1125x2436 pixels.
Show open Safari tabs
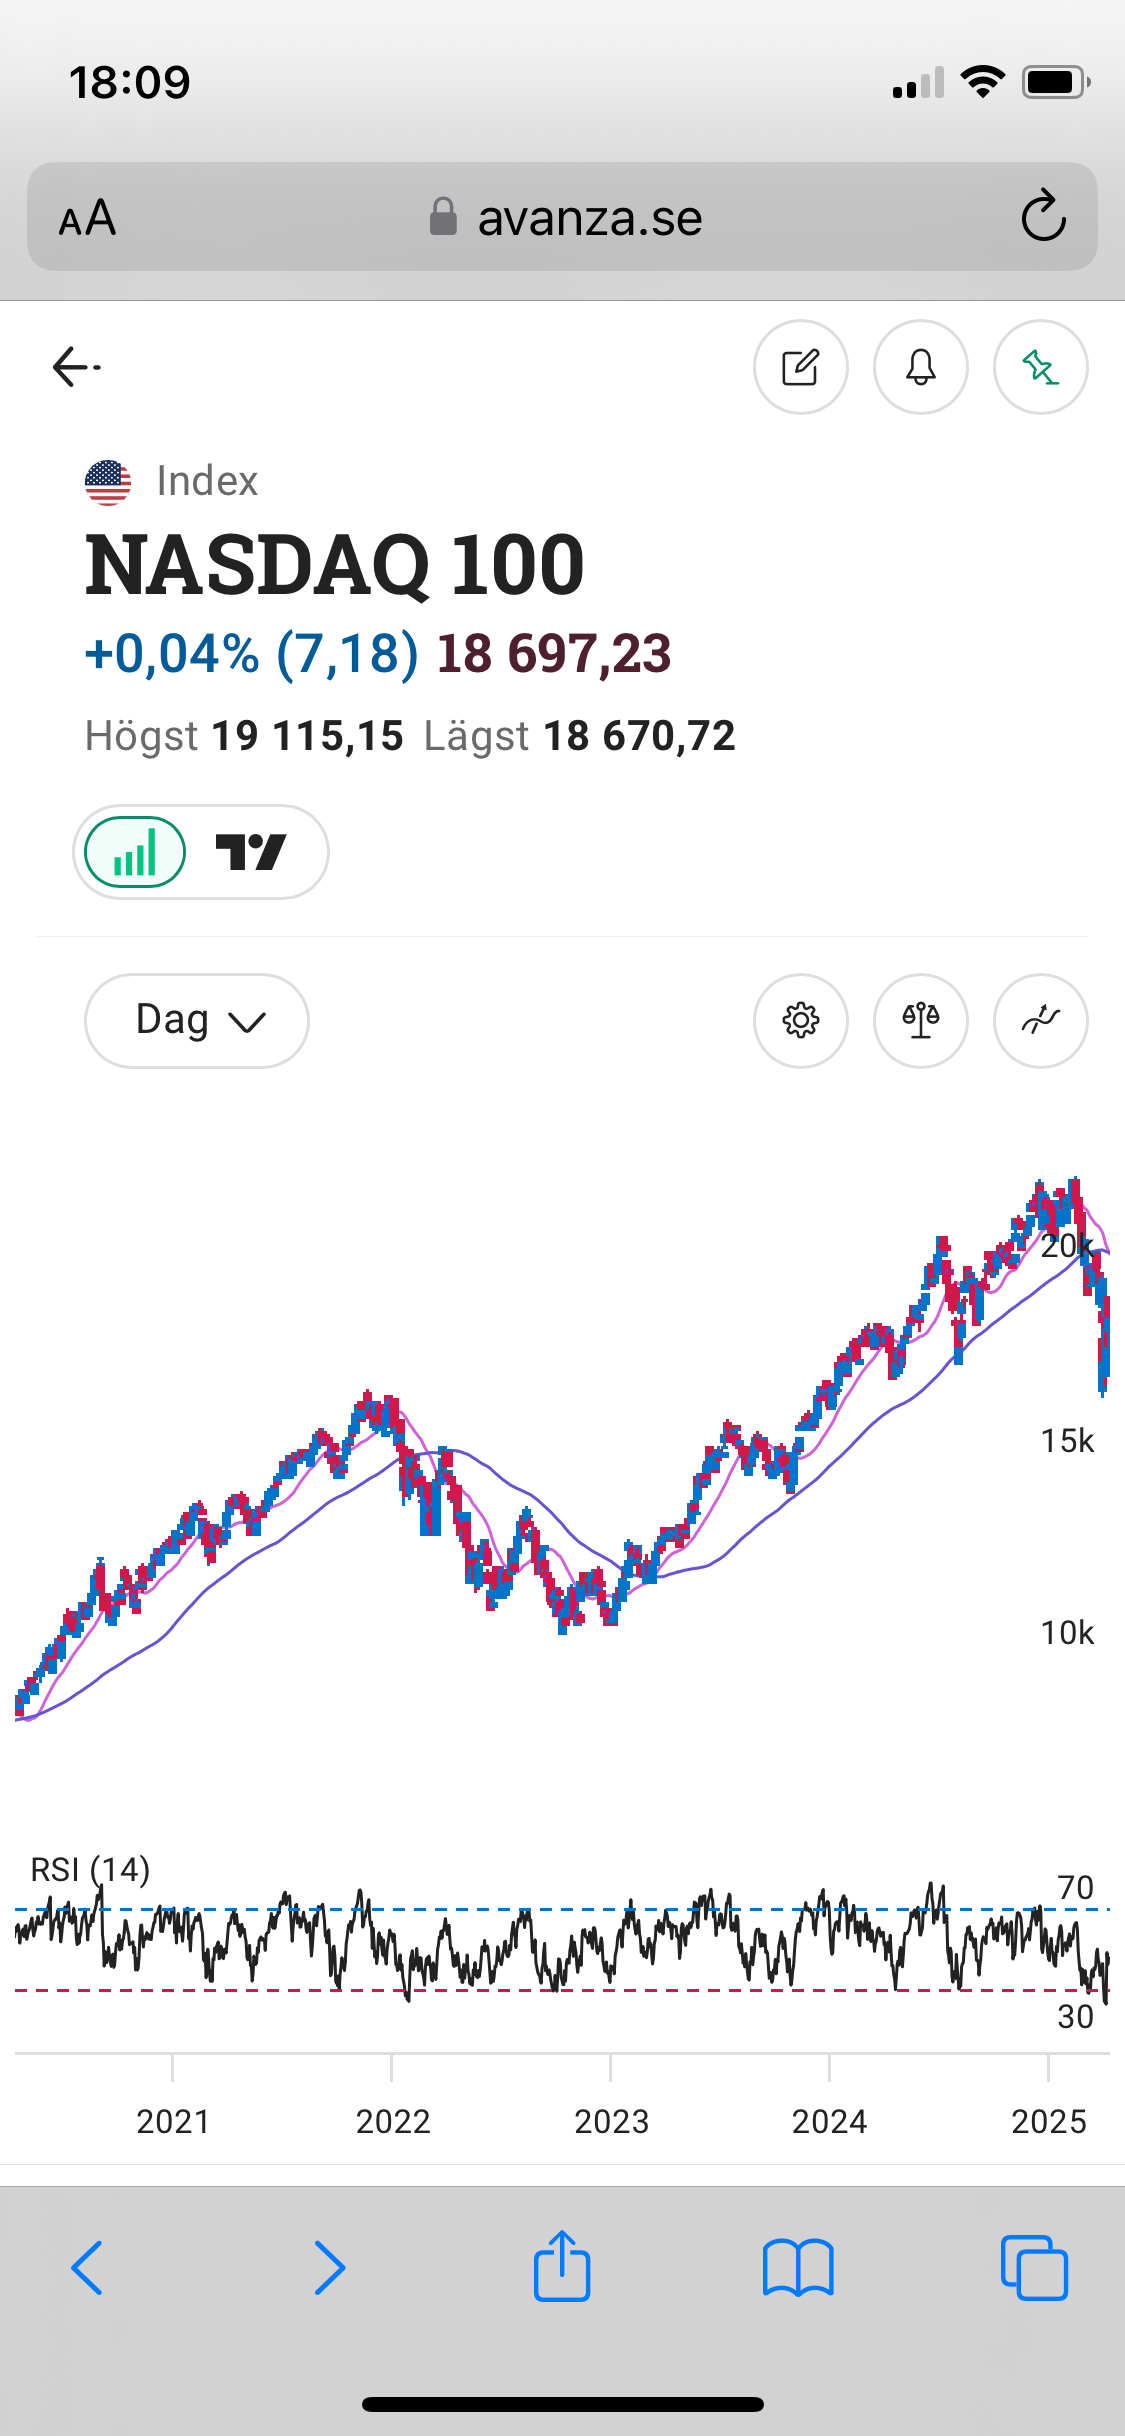click(1034, 2268)
